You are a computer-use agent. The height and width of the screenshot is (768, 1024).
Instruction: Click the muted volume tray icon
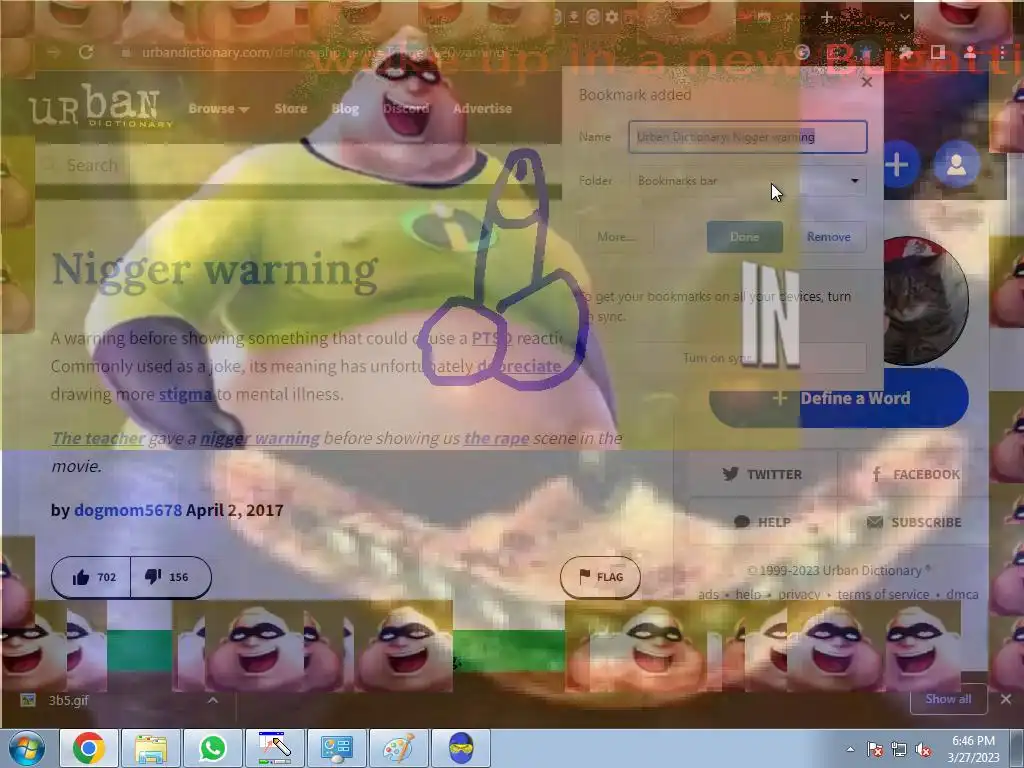(923, 749)
